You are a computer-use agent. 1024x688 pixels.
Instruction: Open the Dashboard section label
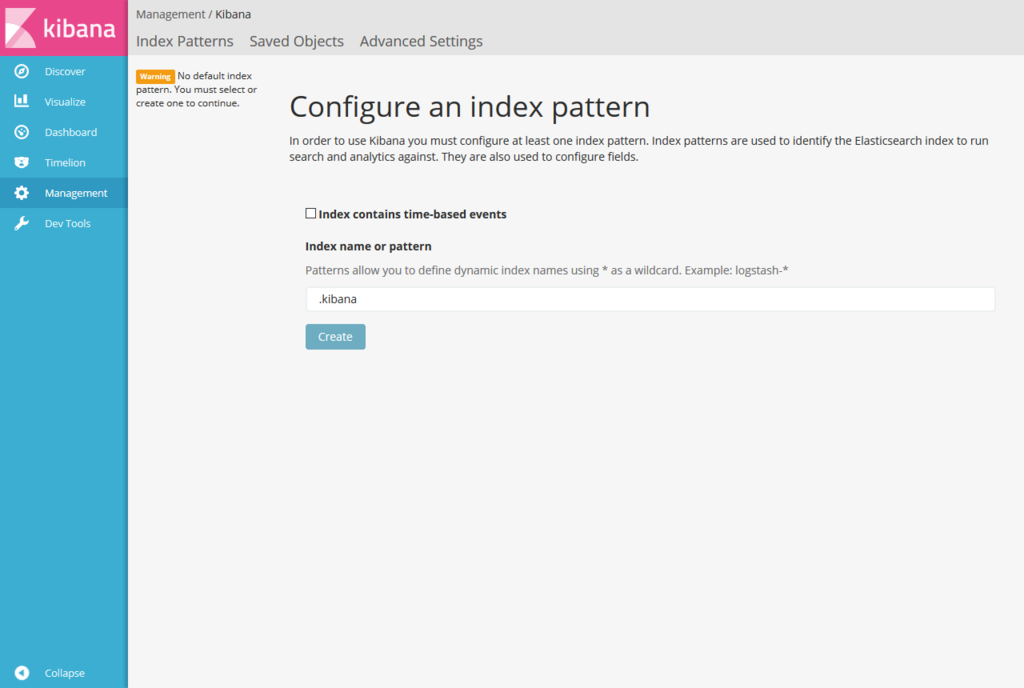pos(71,132)
